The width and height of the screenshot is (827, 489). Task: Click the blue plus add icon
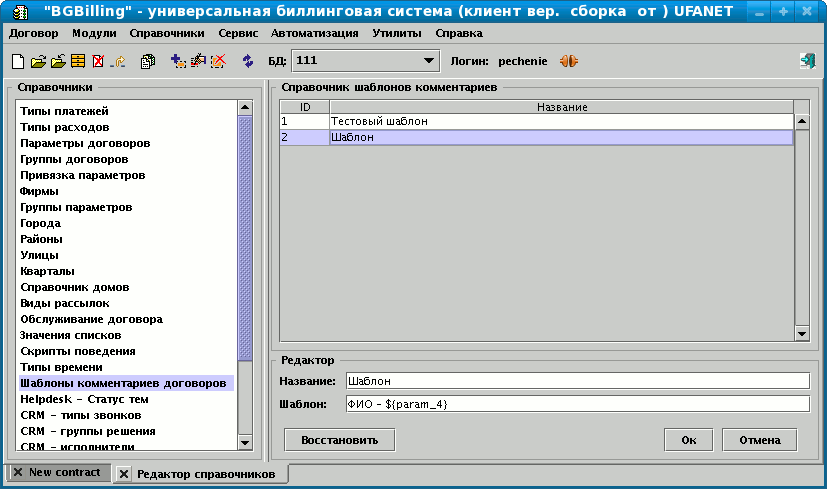pos(178,61)
